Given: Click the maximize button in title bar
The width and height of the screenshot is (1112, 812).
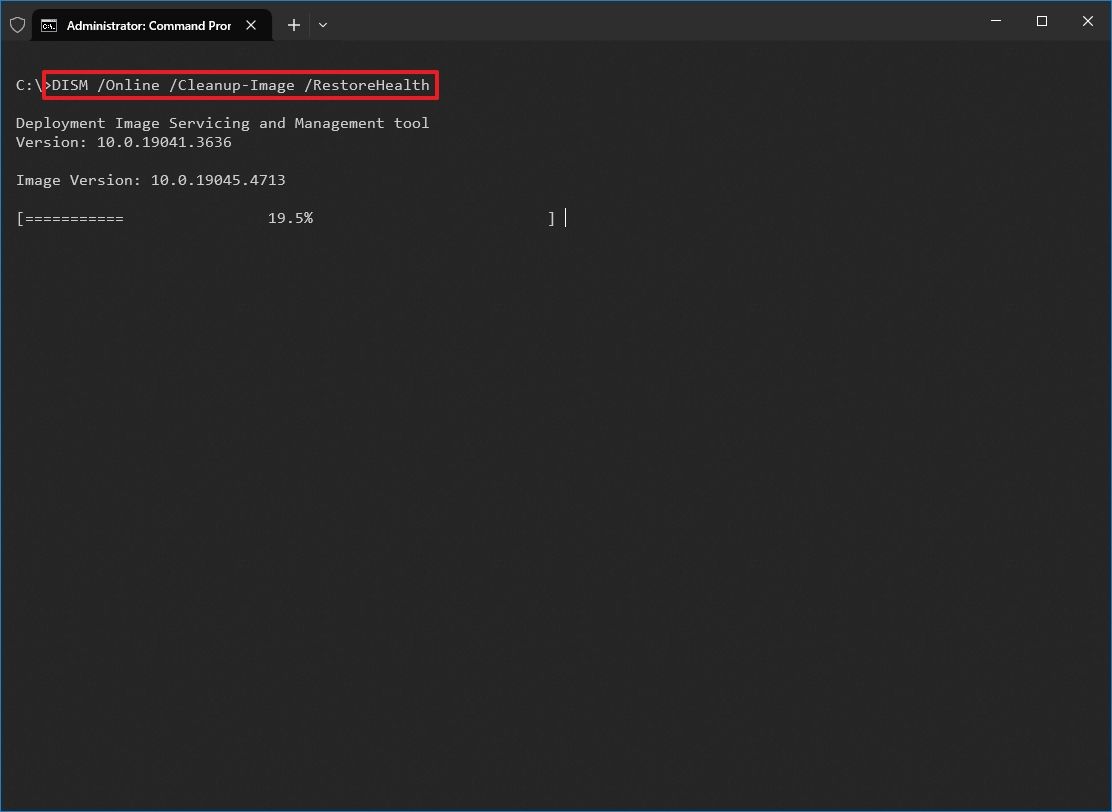Looking at the screenshot, I should (x=1042, y=21).
